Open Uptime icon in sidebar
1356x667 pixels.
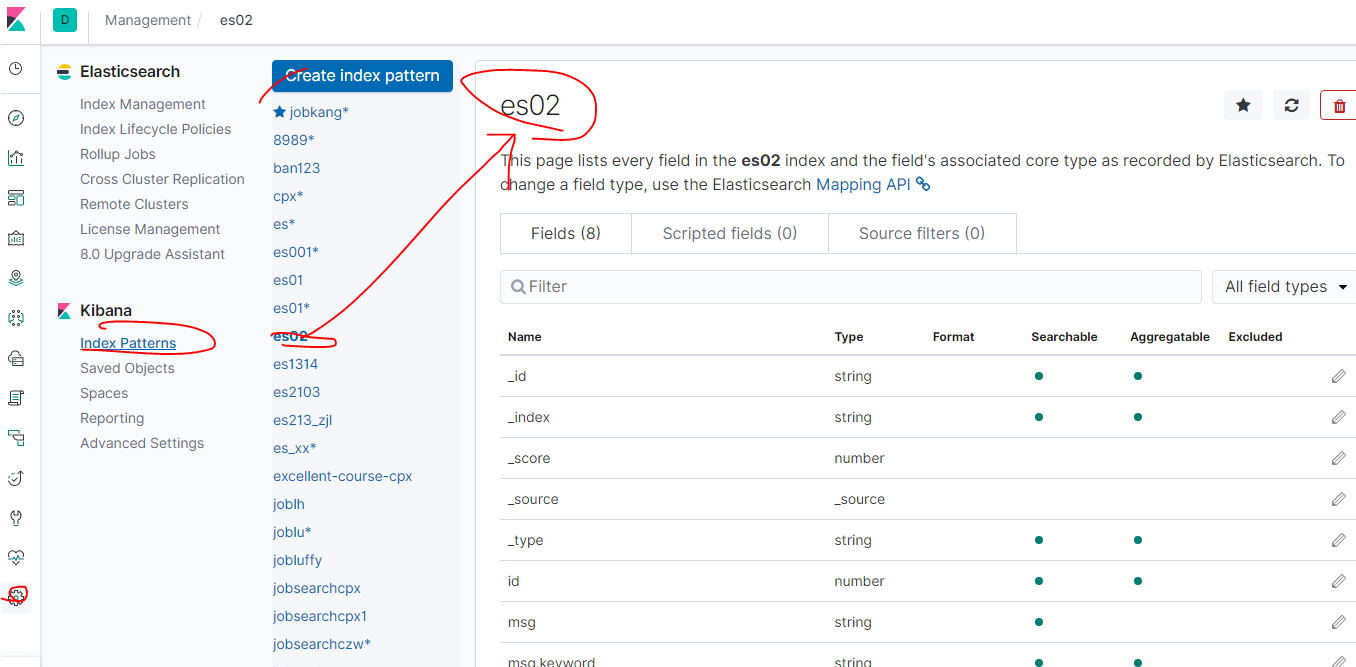(16, 478)
